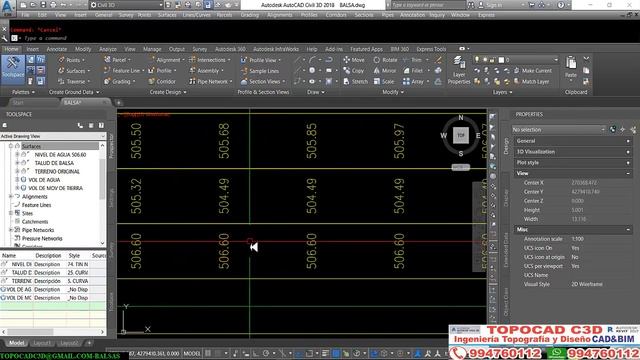The height and width of the screenshot is (360, 640).
Task: Switch to the Start drawing tab
Action: point(18,102)
